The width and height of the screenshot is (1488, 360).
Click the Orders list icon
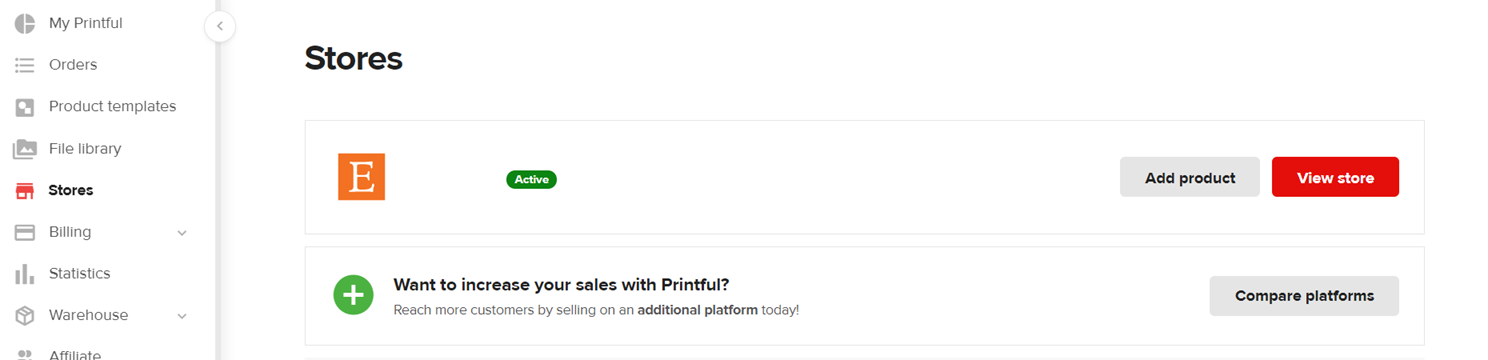click(24, 65)
